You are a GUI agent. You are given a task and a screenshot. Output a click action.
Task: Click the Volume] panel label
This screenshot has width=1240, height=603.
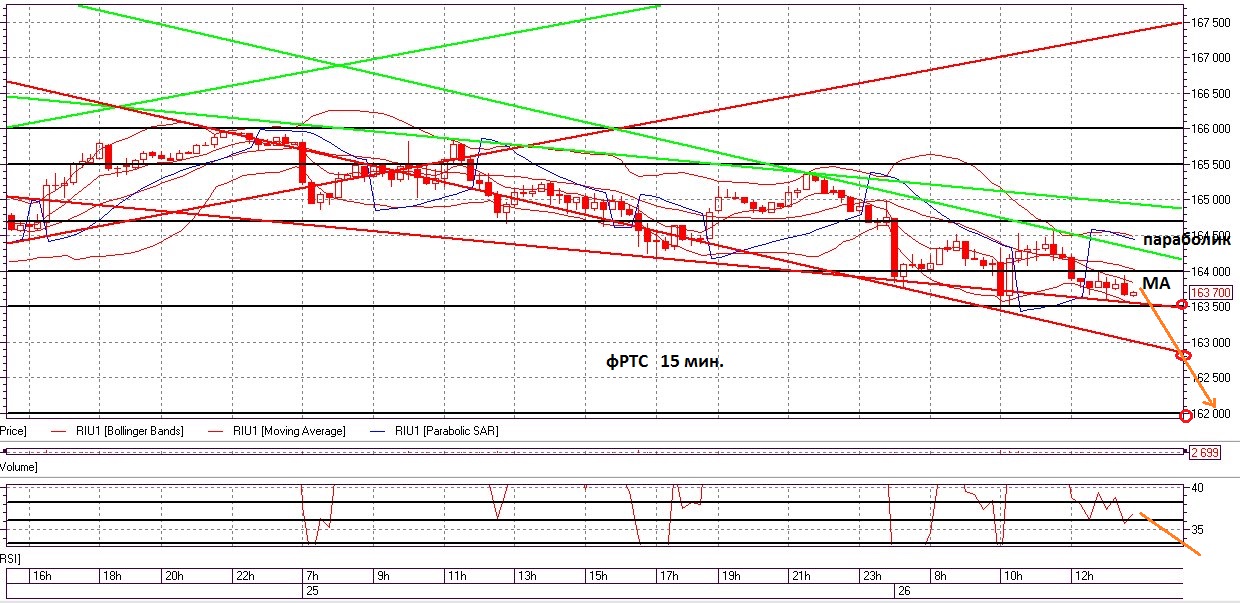19,467
